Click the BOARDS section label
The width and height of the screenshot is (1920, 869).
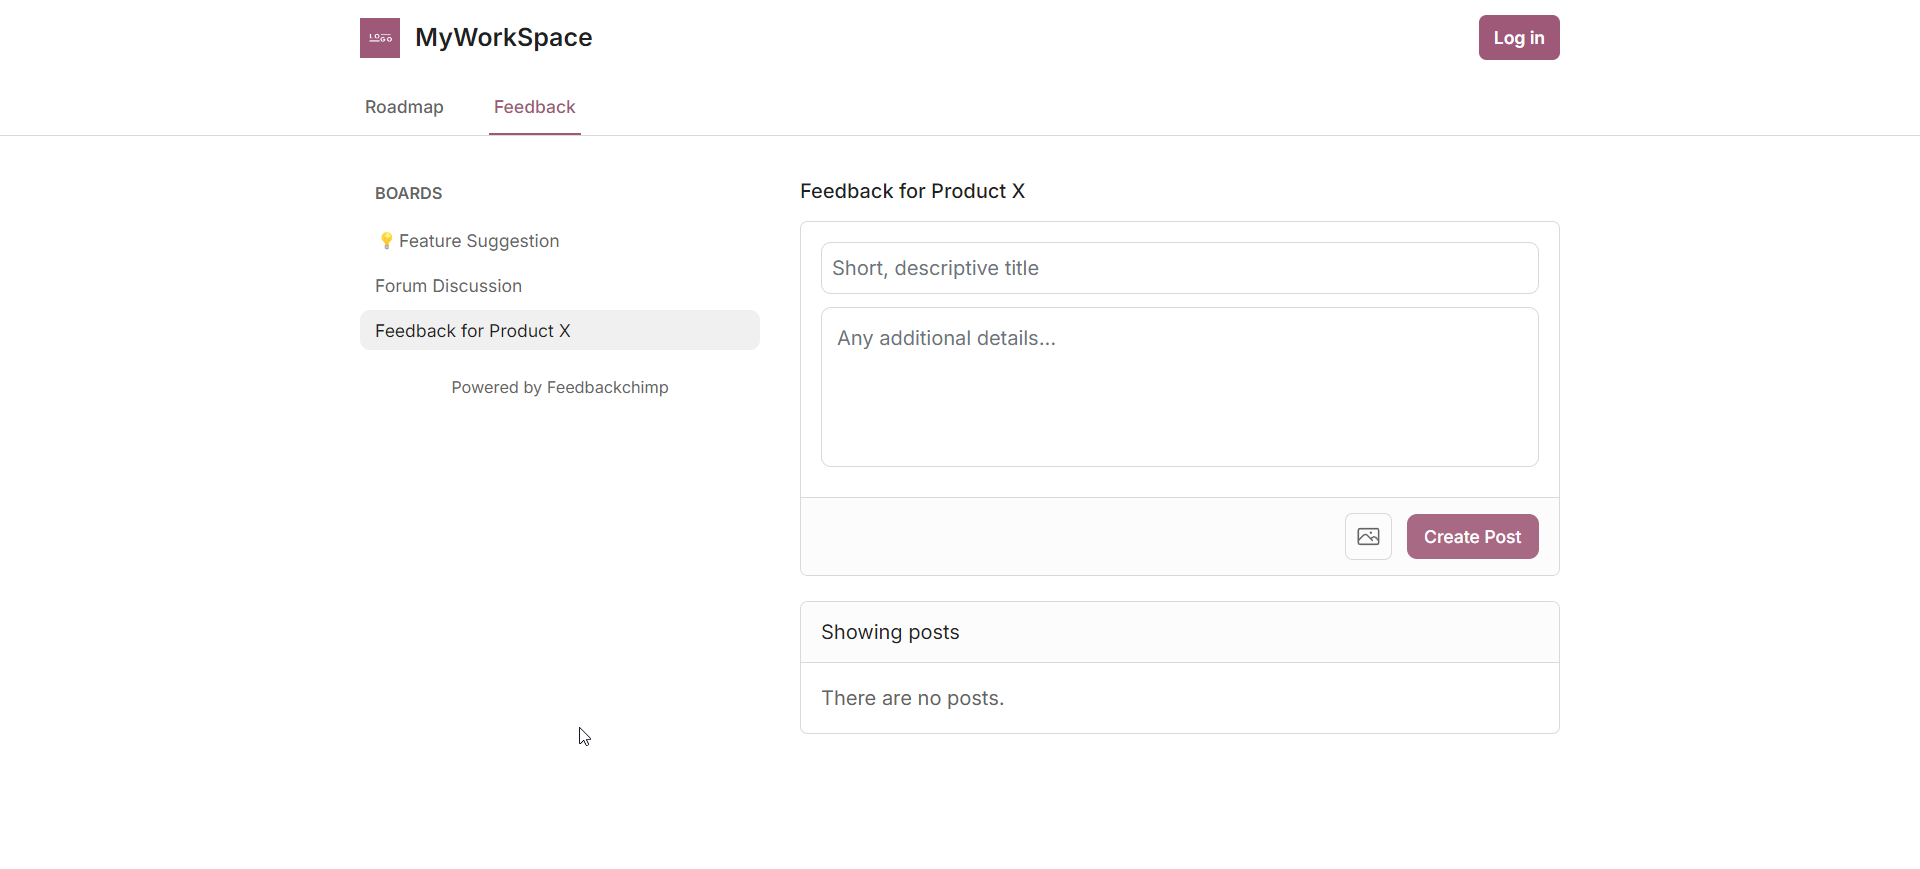(408, 193)
